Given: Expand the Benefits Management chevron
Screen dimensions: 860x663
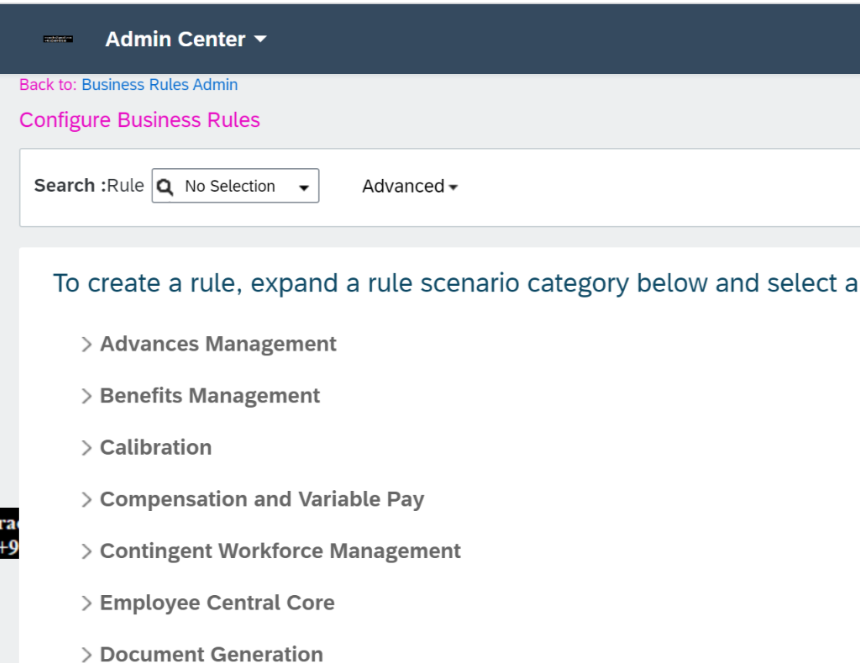Looking at the screenshot, I should click(x=86, y=396).
